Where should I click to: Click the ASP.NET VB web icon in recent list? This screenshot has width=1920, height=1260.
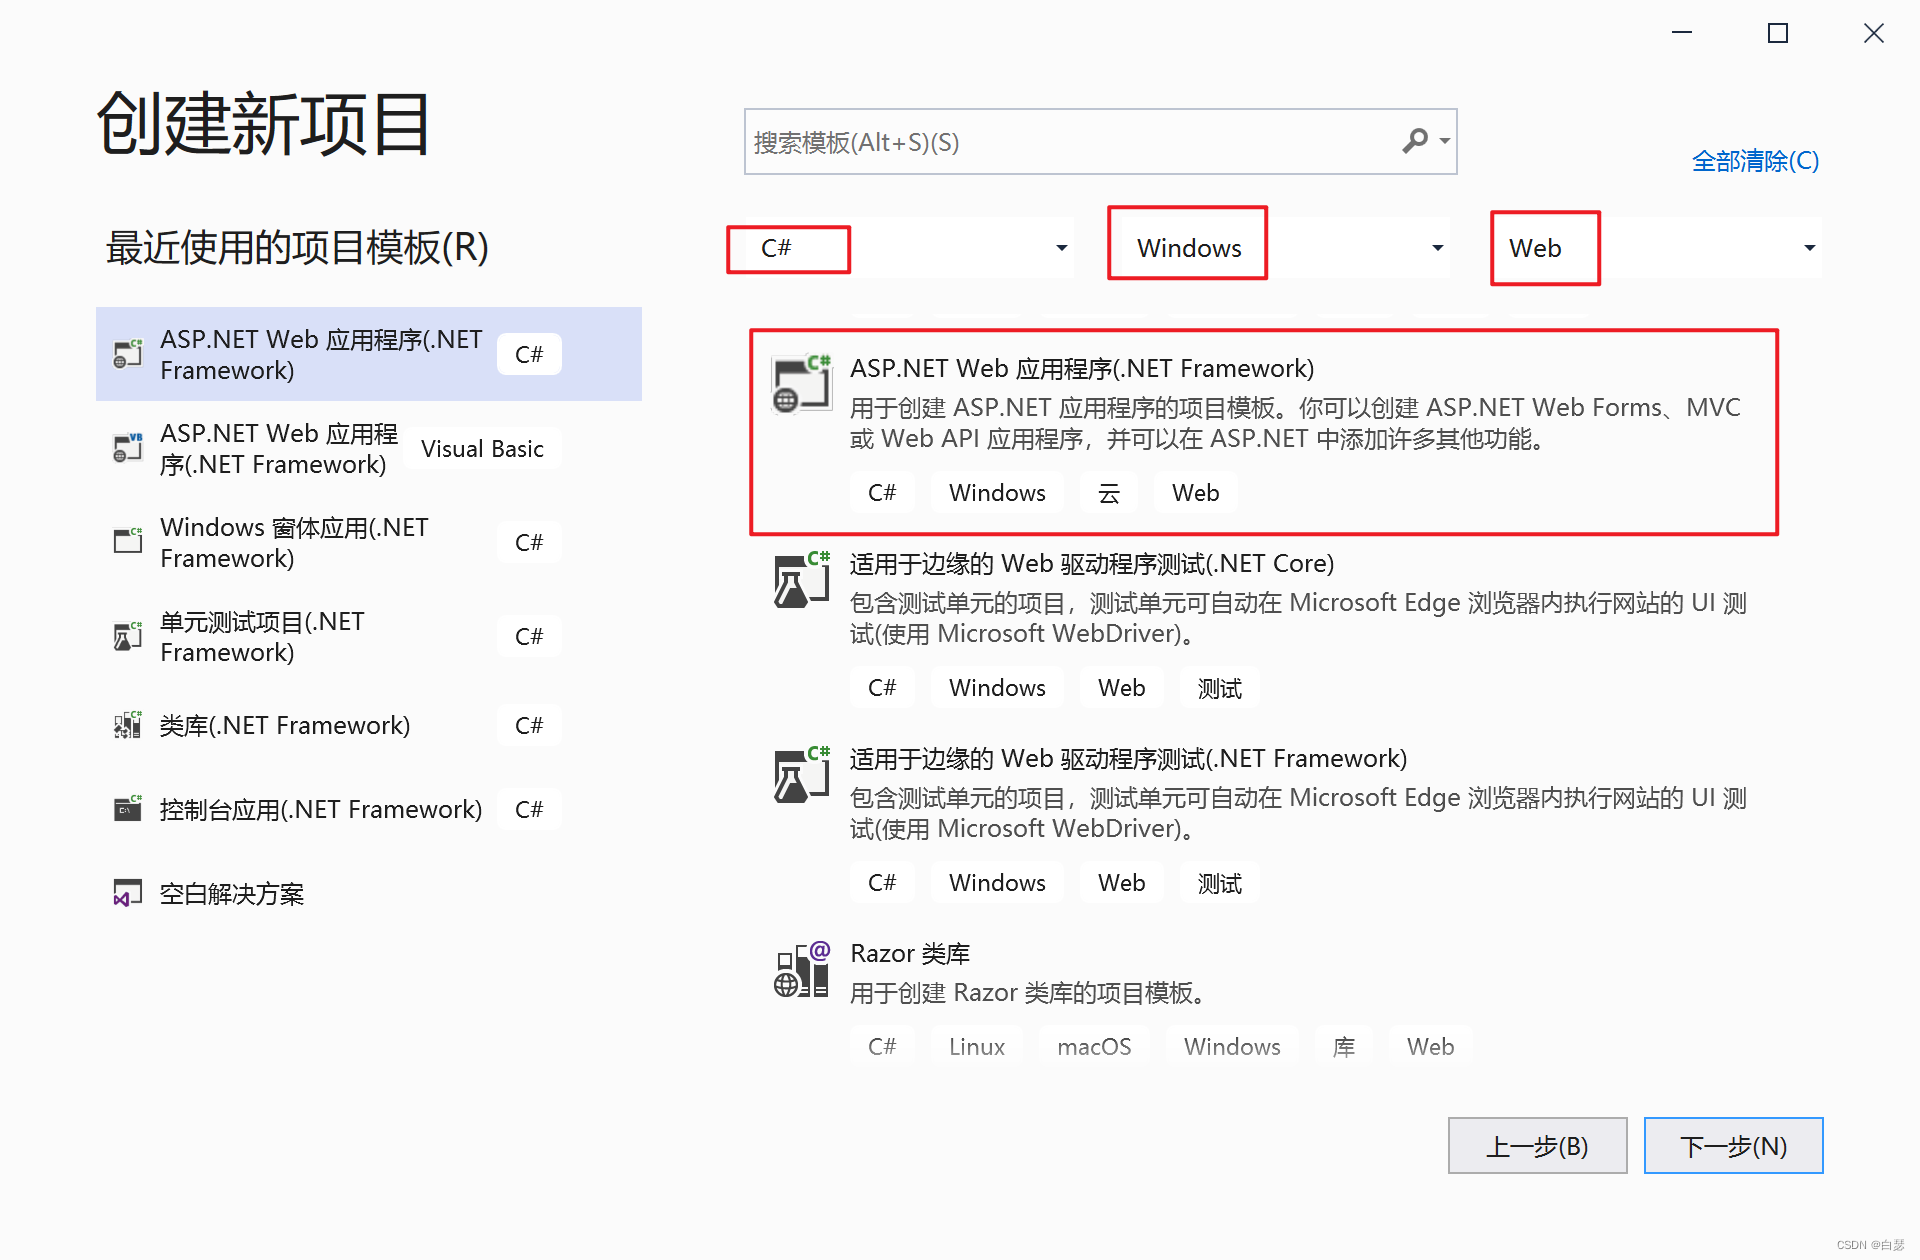click(x=128, y=448)
